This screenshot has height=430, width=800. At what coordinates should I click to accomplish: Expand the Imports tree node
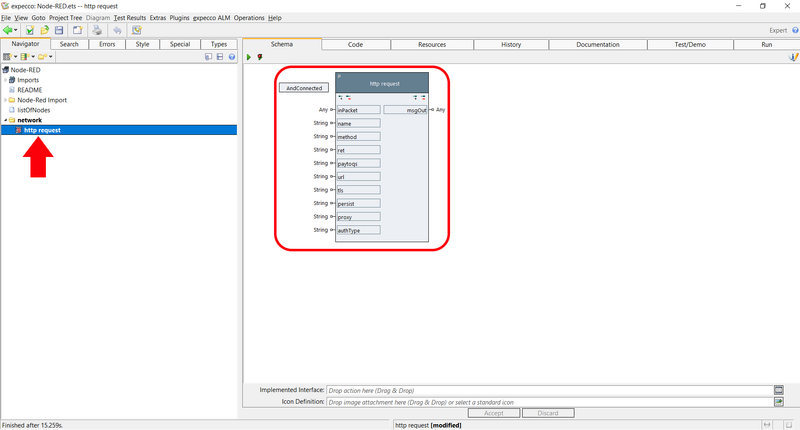5,80
